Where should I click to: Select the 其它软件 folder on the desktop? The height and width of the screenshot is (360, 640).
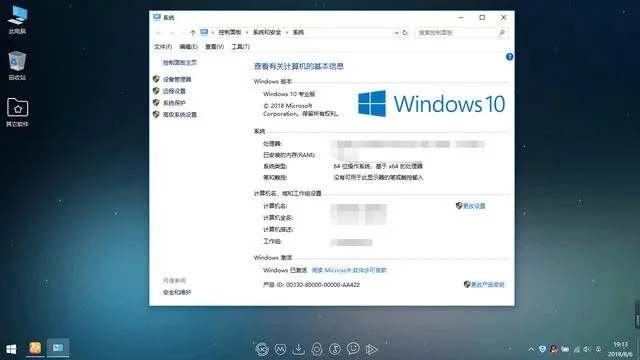pyautogui.click(x=17, y=112)
